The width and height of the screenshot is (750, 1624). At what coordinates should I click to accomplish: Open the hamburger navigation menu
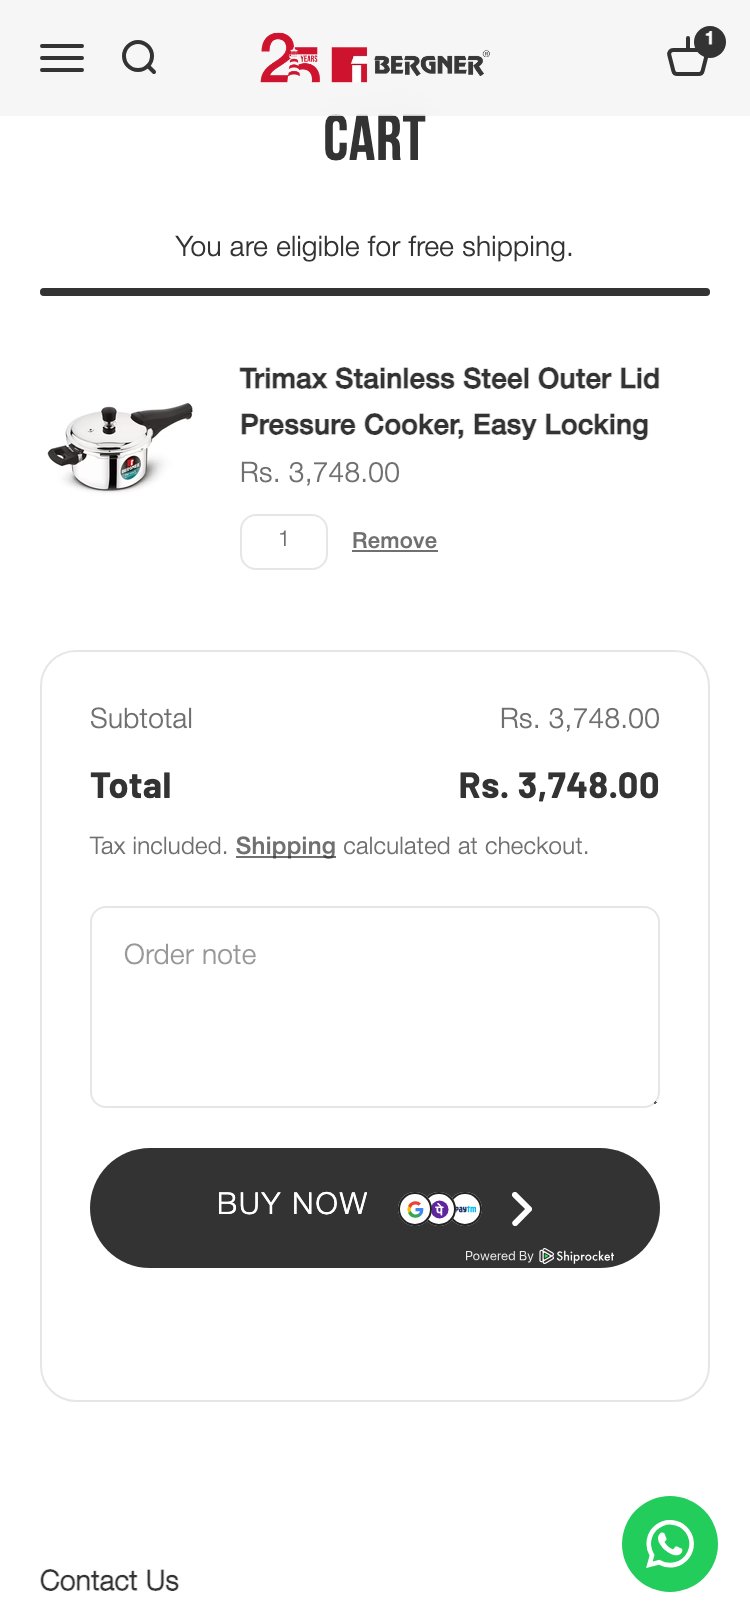click(x=62, y=58)
